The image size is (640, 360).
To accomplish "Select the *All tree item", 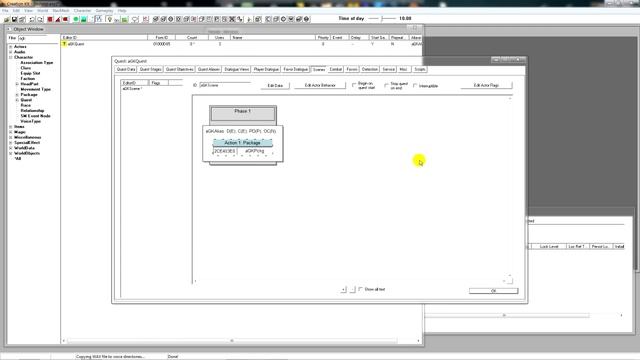I will click(18, 159).
